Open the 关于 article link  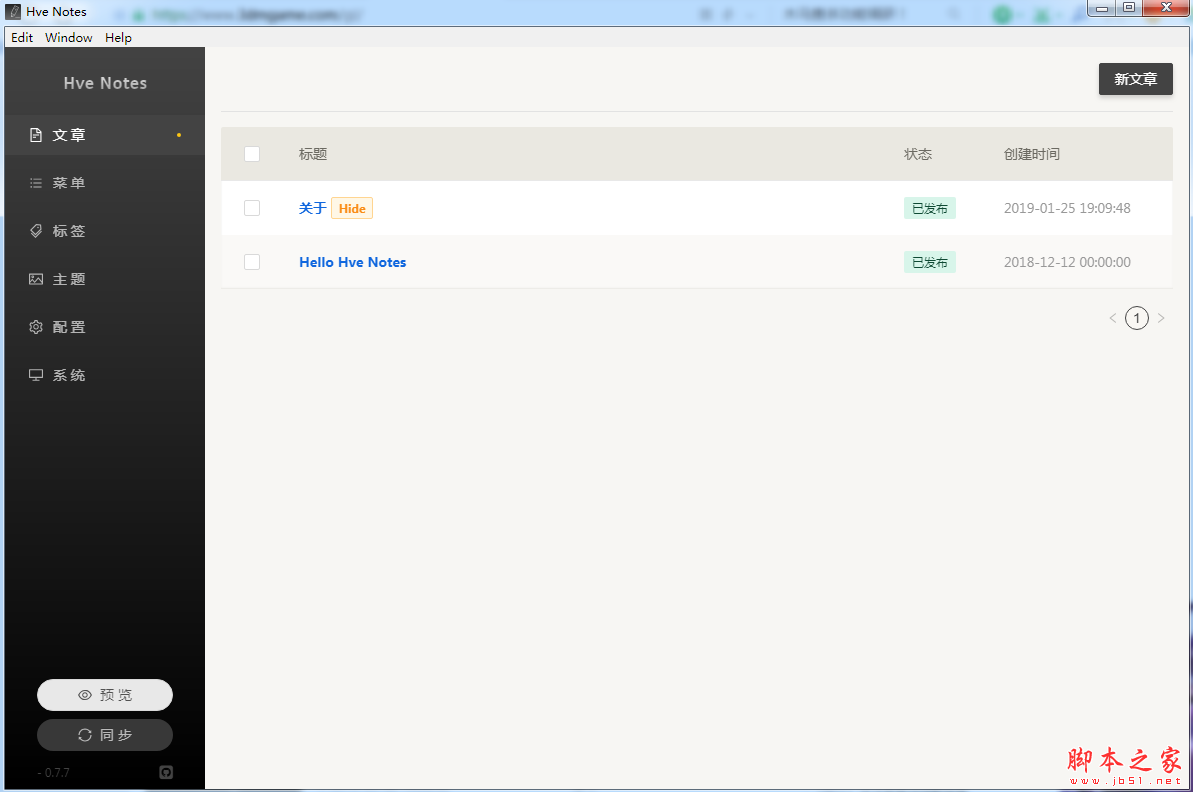point(313,208)
